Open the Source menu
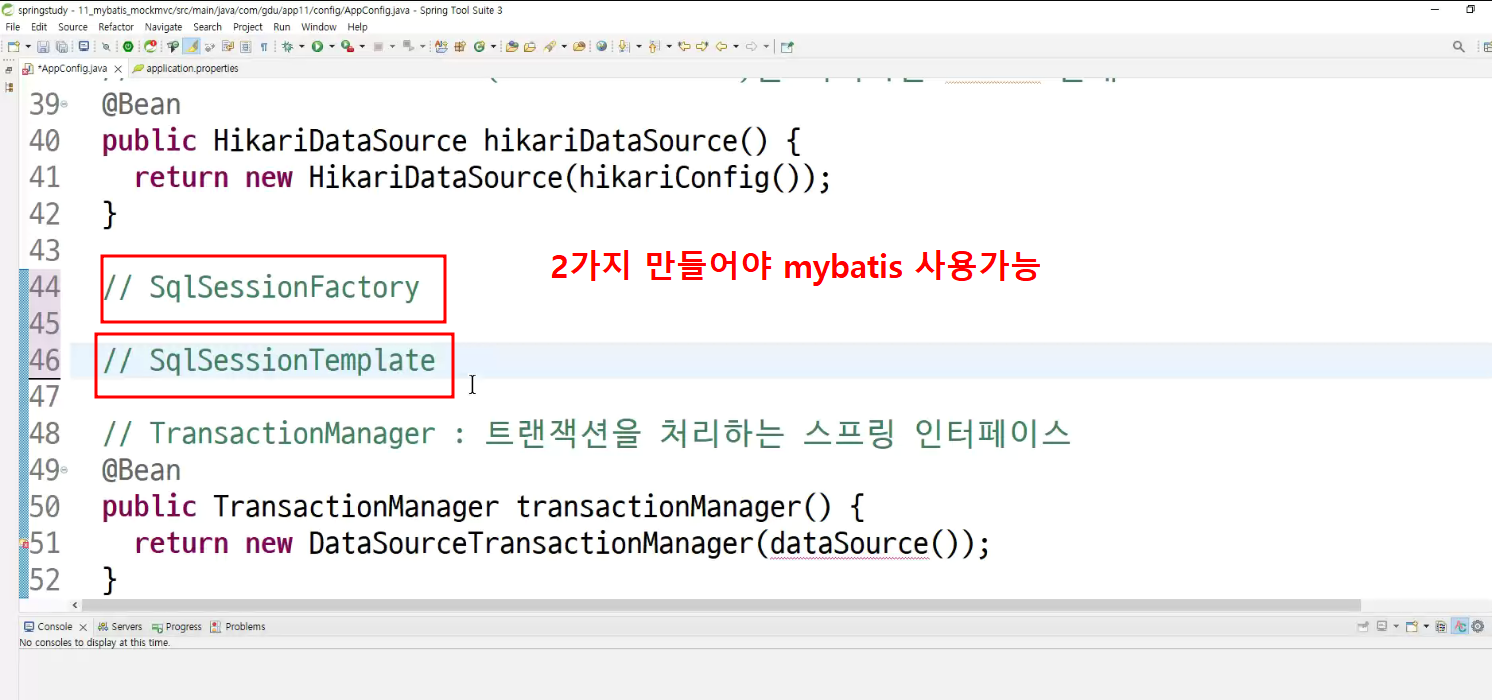This screenshot has height=700, width=1492. click(73, 27)
